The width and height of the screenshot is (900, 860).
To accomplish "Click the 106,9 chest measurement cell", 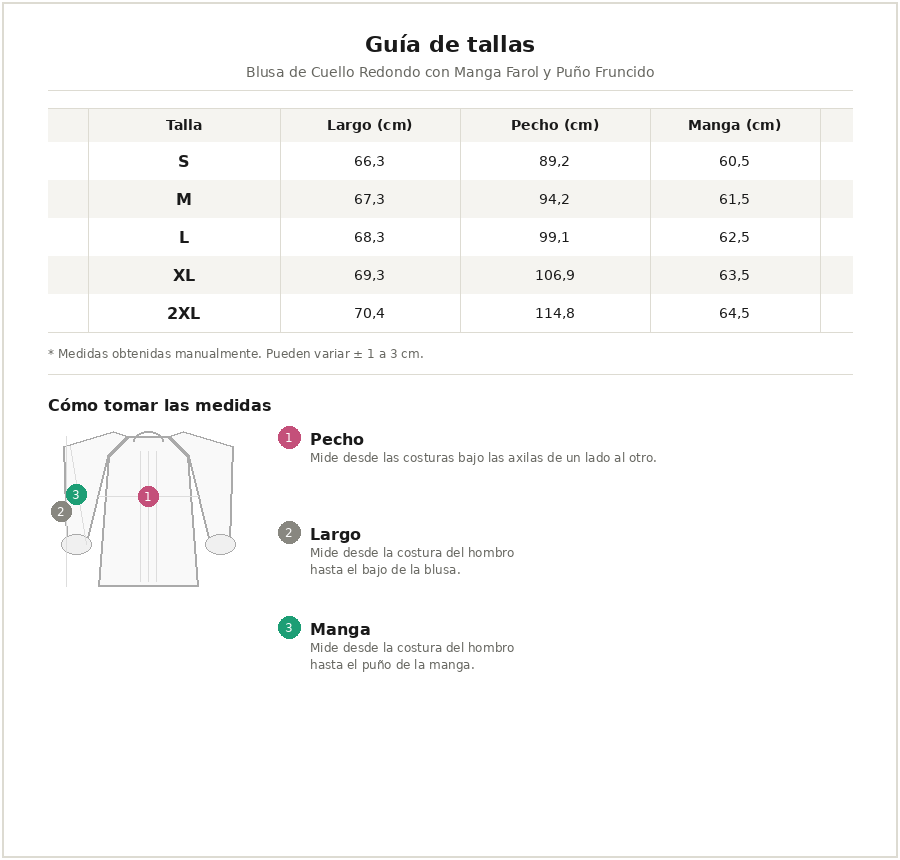I will click(555, 276).
